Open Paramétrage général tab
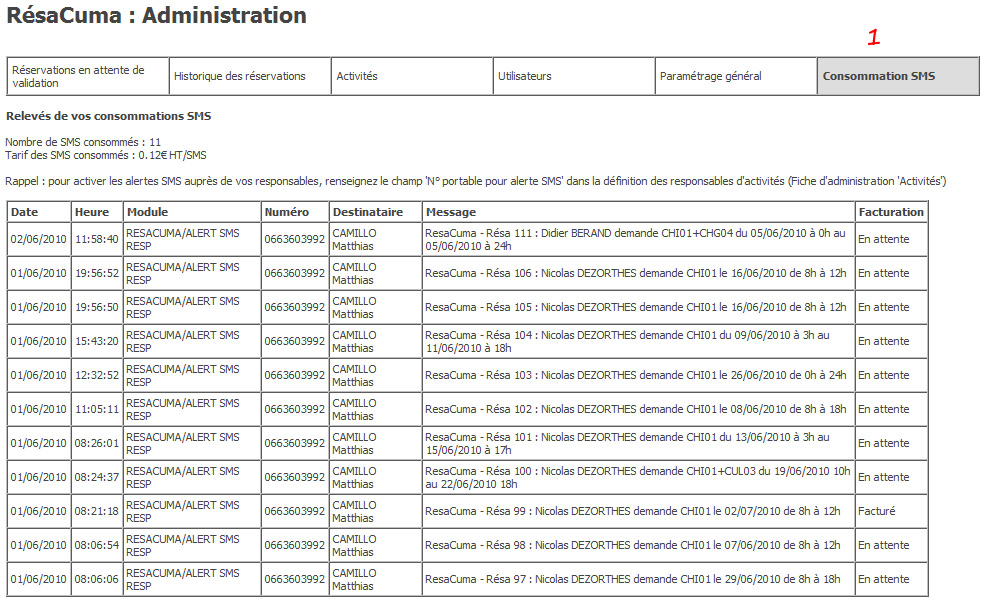This screenshot has height=602, width=985. [x=736, y=76]
